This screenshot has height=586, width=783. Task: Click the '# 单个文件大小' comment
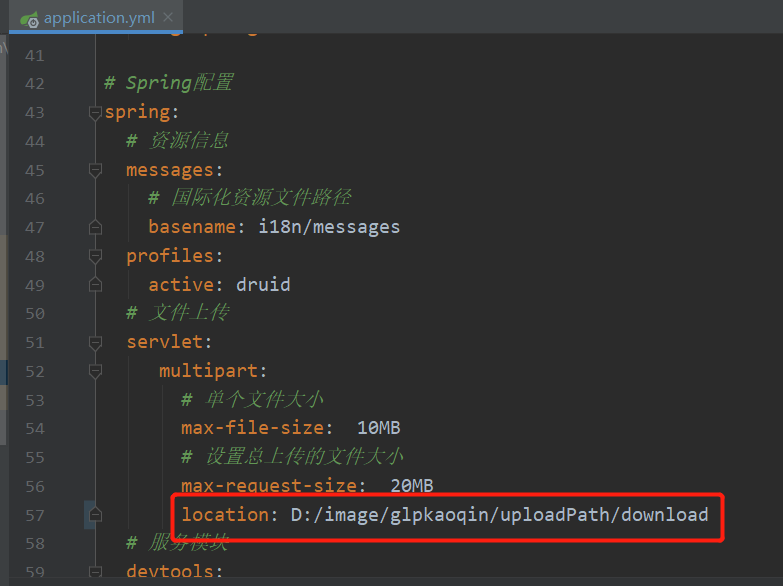pyautogui.click(x=252, y=400)
